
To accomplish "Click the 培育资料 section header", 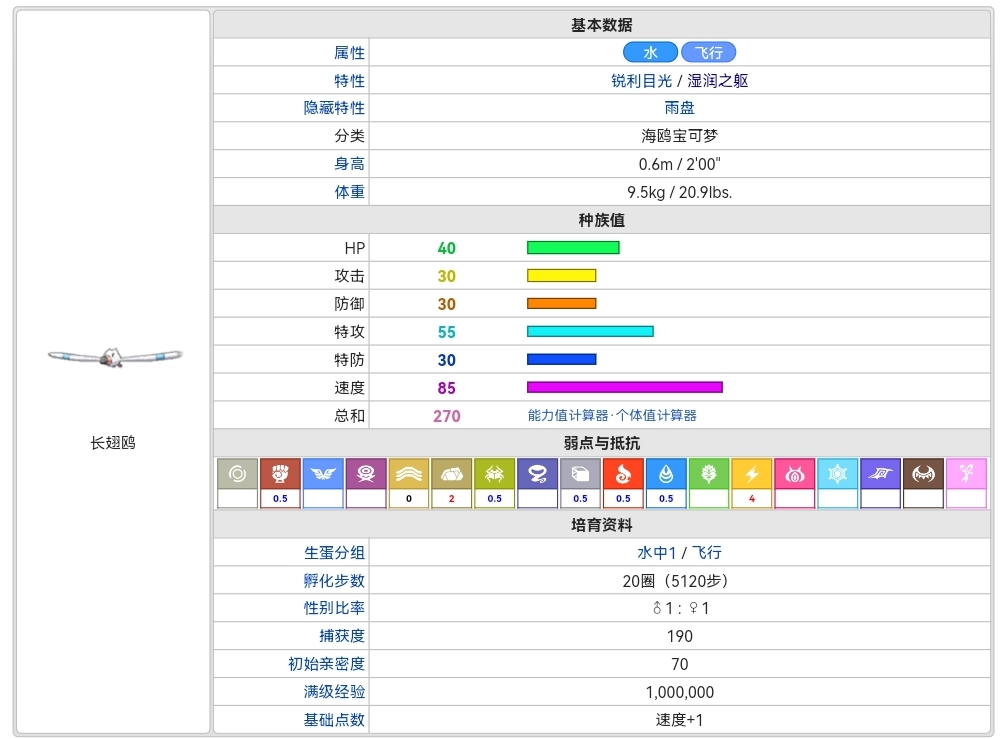I will coord(601,525).
